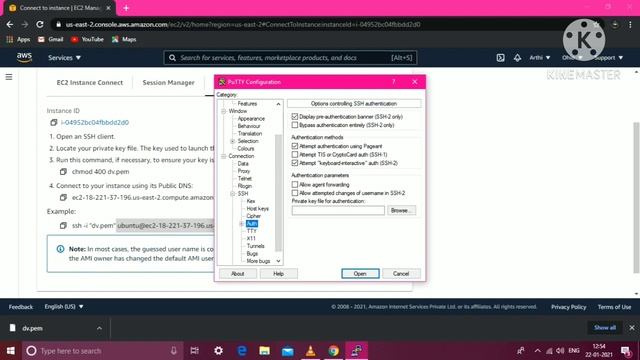Switch to EC2 Instance Connect tab
640x360 pixels.
[x=89, y=82]
